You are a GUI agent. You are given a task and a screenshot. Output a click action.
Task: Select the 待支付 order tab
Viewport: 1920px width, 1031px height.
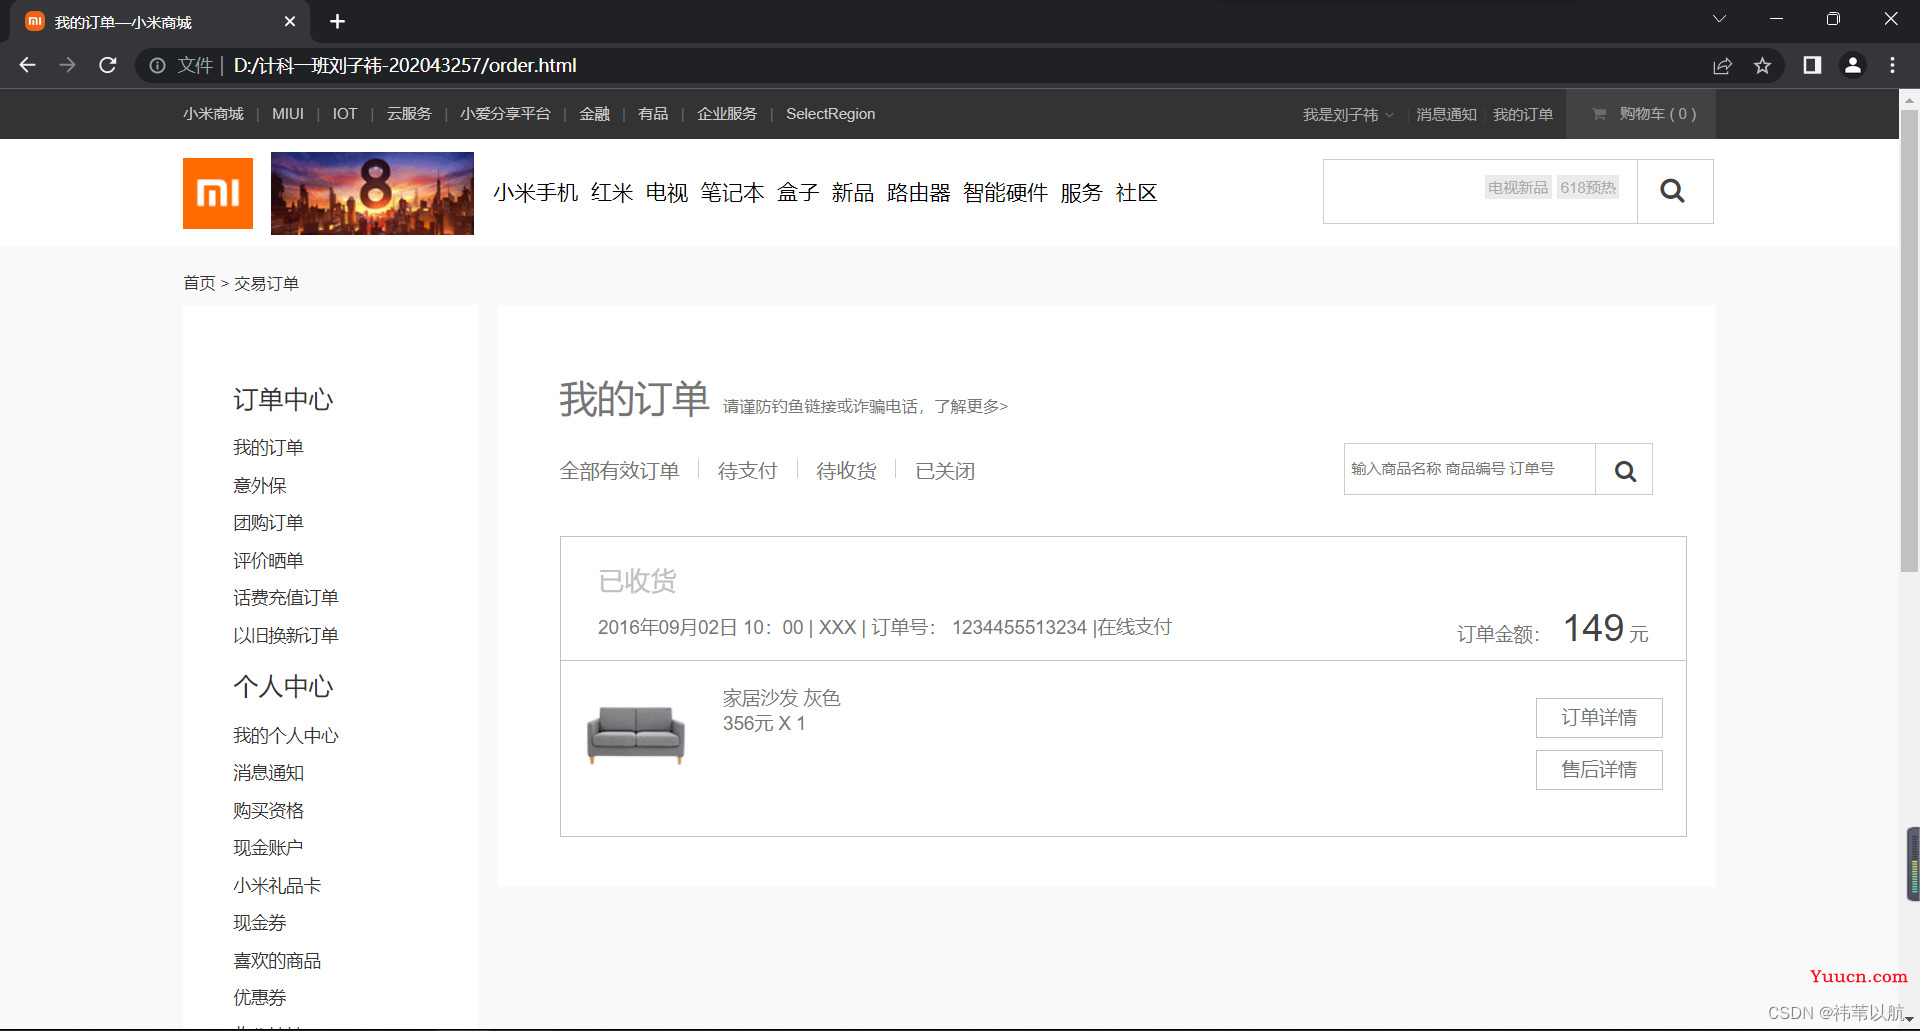[x=747, y=471]
